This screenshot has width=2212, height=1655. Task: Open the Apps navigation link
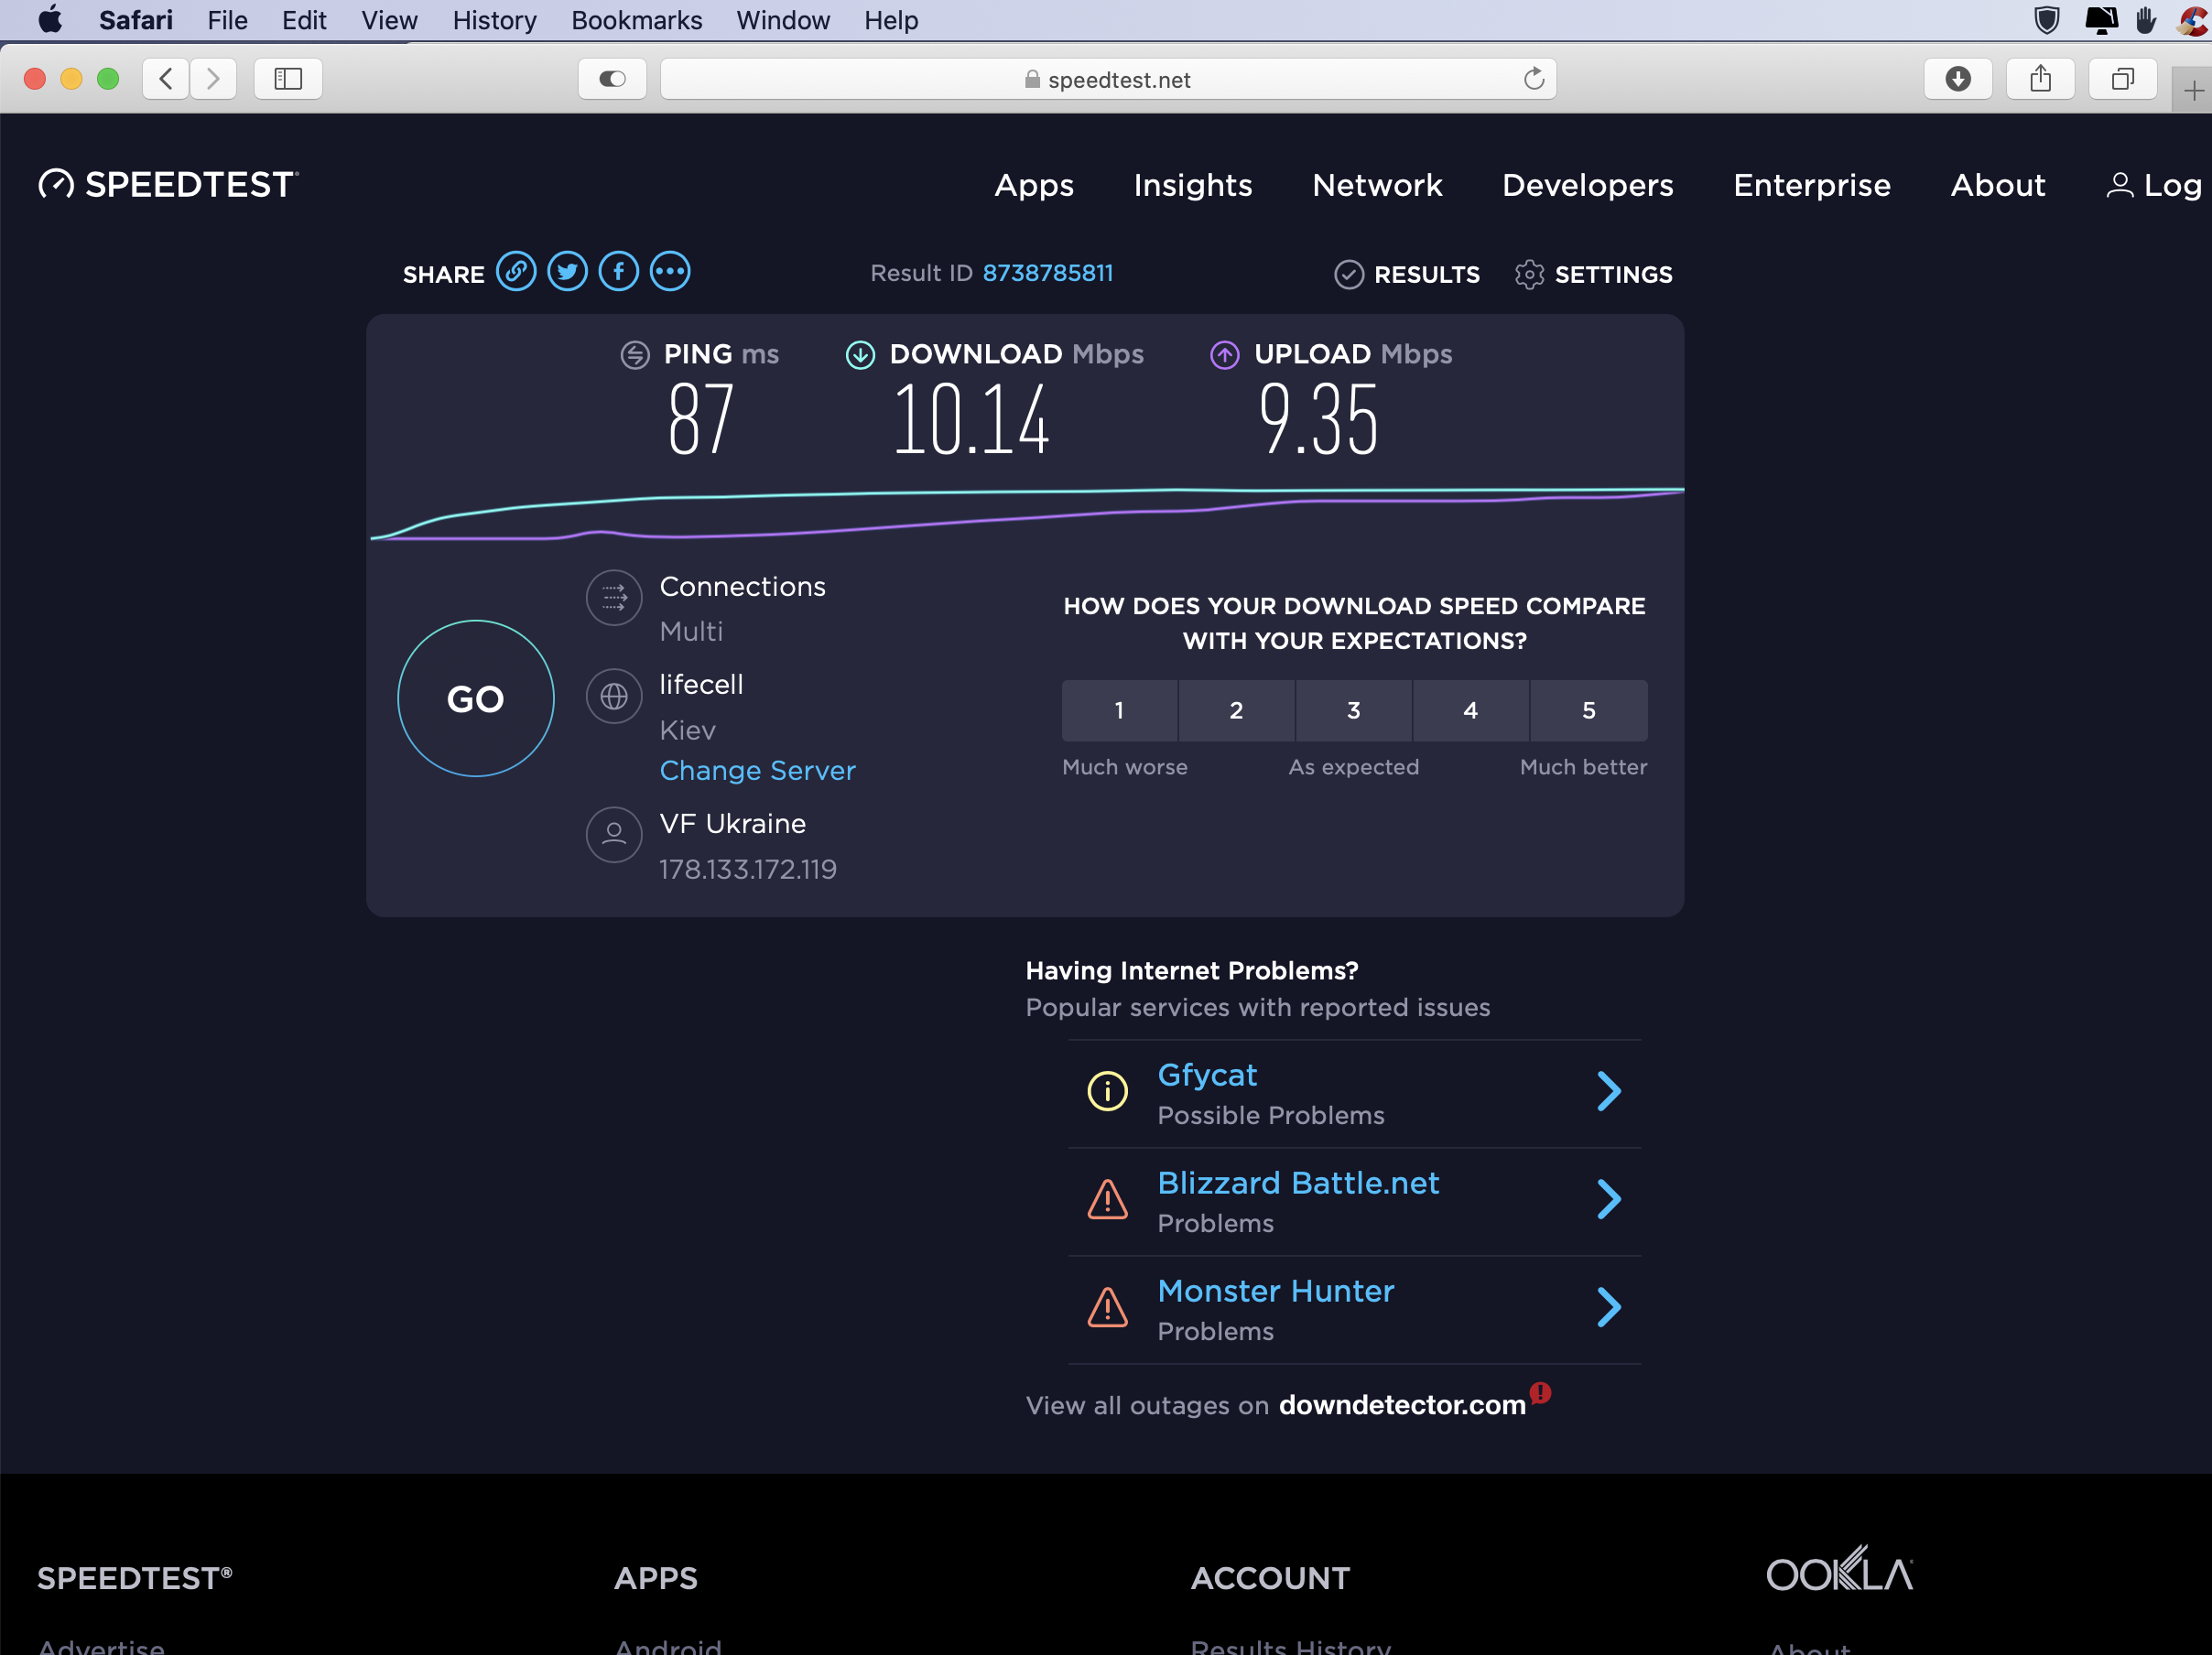point(1034,185)
